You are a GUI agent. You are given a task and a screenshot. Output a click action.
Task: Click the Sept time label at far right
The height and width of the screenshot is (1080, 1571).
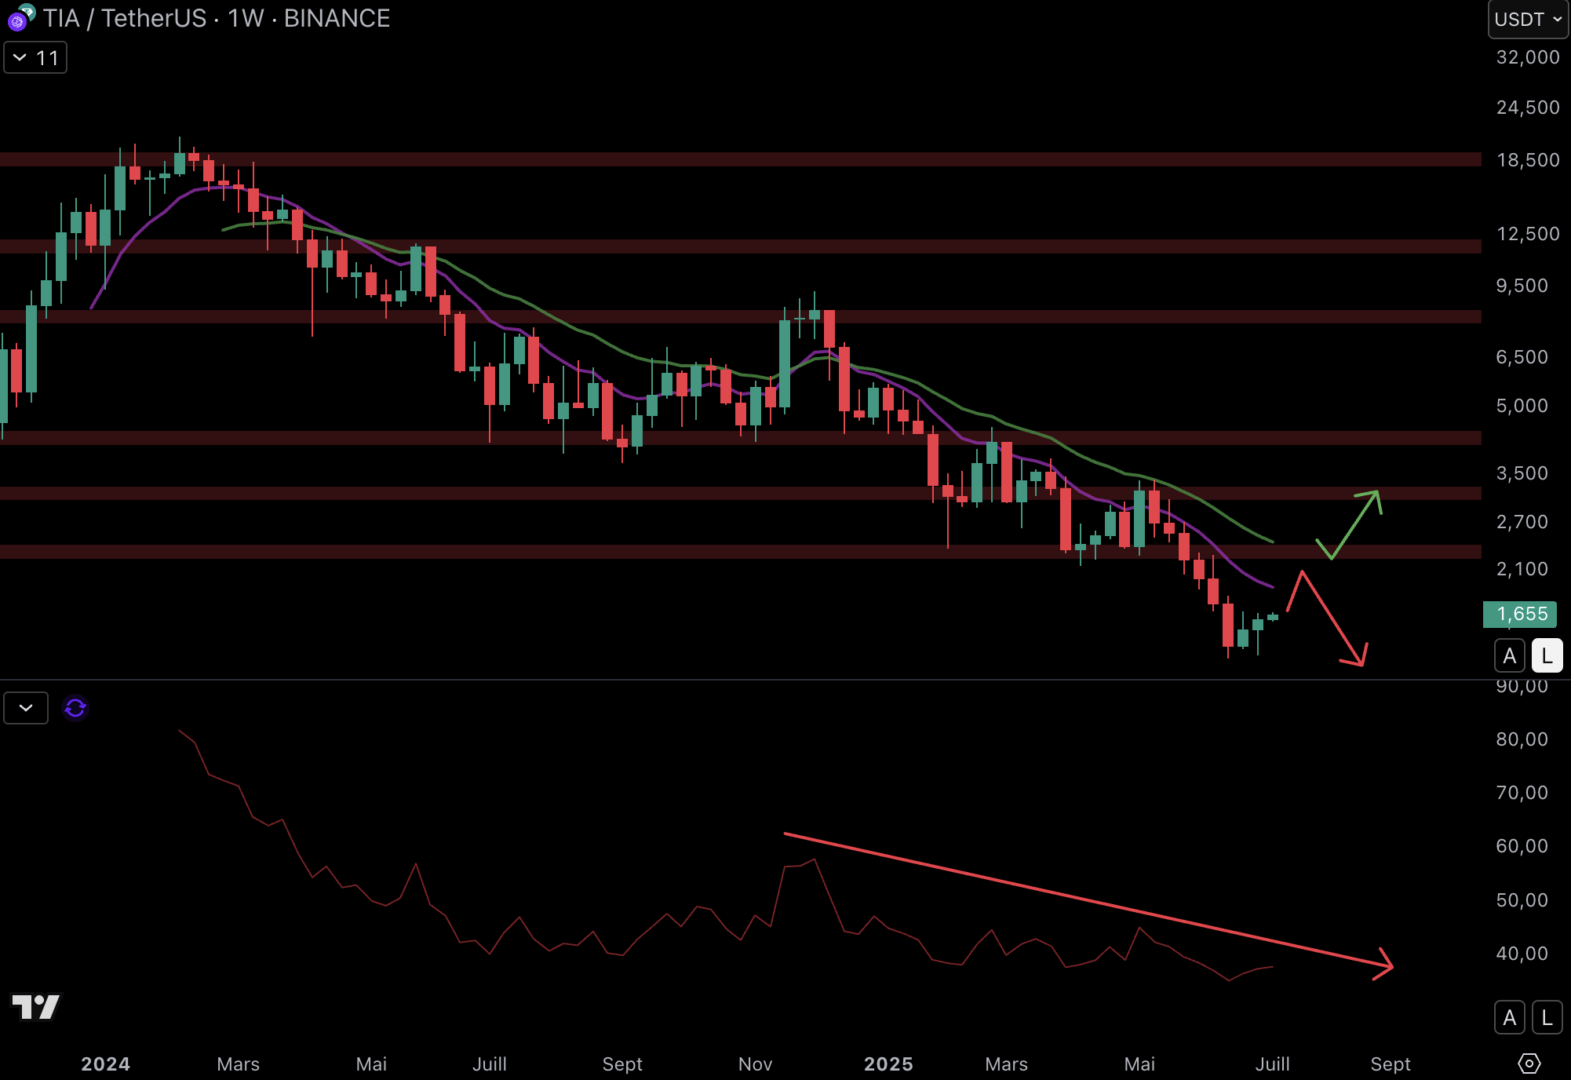pos(1390,1064)
